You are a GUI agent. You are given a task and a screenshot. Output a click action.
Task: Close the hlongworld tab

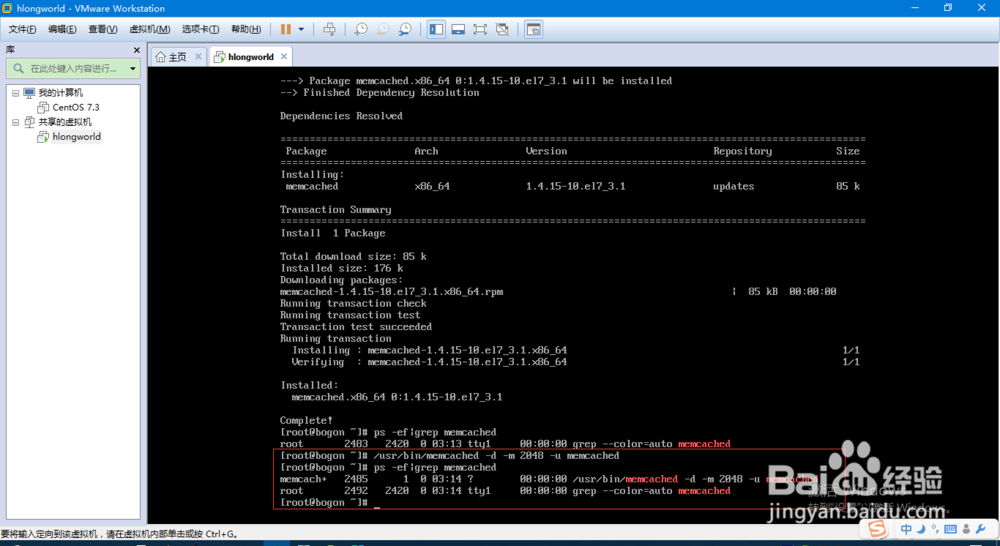[284, 57]
